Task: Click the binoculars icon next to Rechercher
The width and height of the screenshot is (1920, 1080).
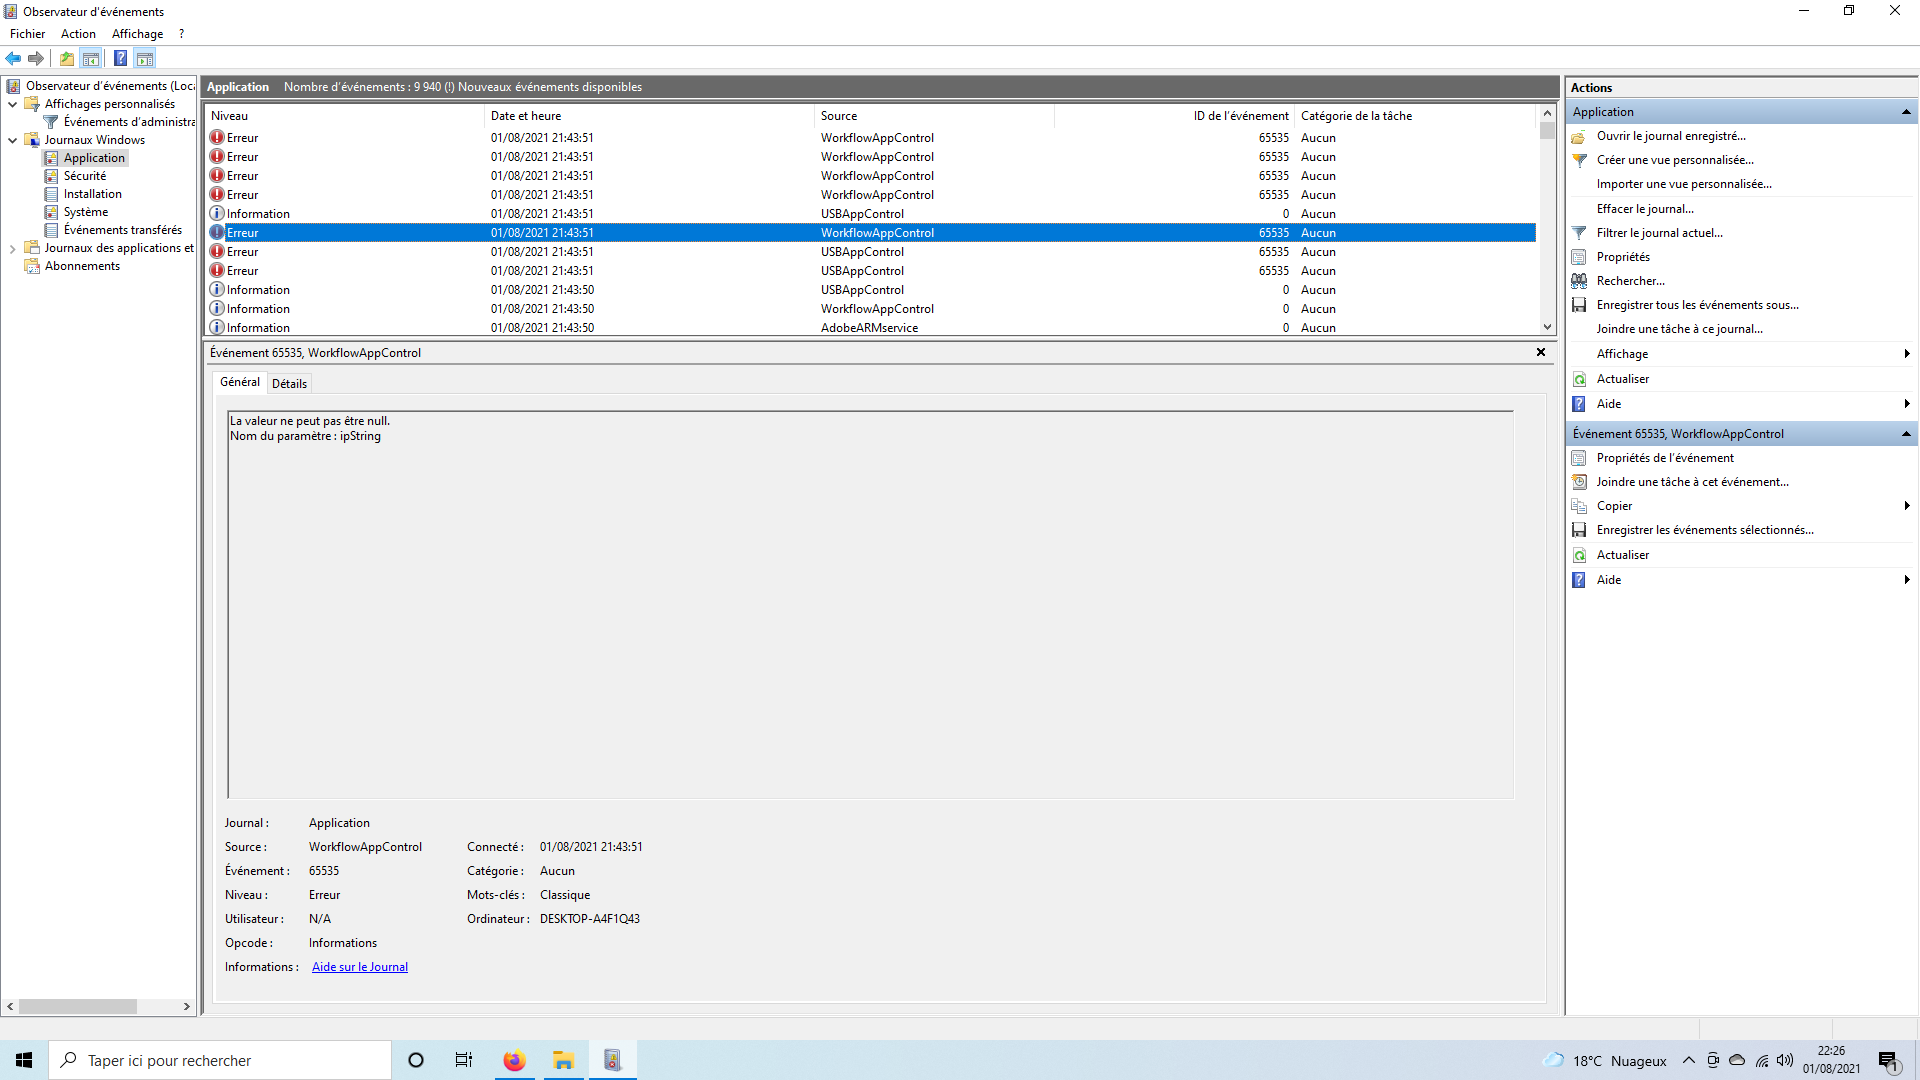Action: point(1579,281)
